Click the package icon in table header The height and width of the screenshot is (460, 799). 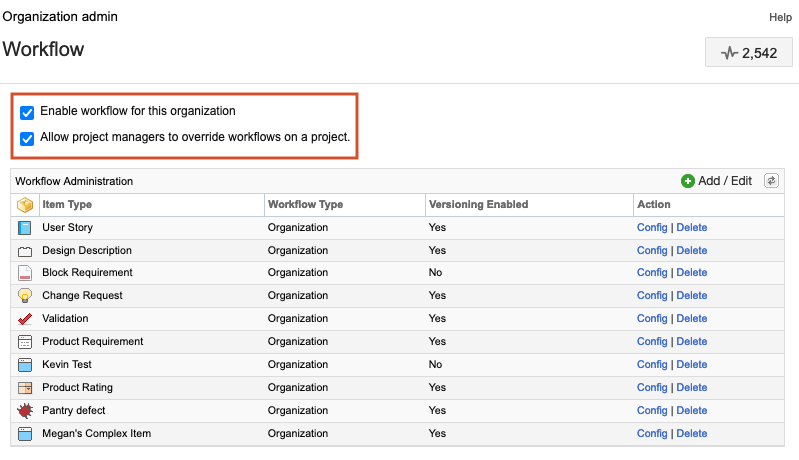[x=24, y=205]
